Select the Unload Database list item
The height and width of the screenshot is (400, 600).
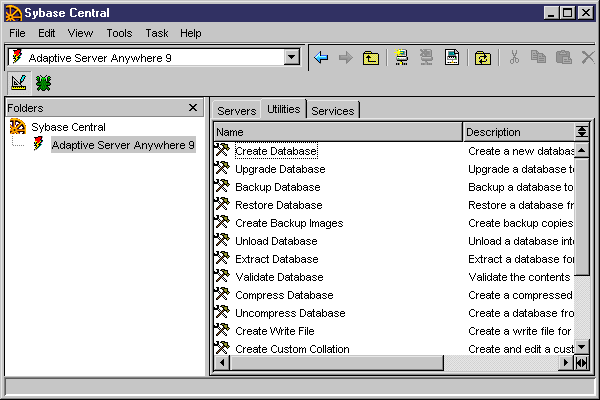[276, 241]
